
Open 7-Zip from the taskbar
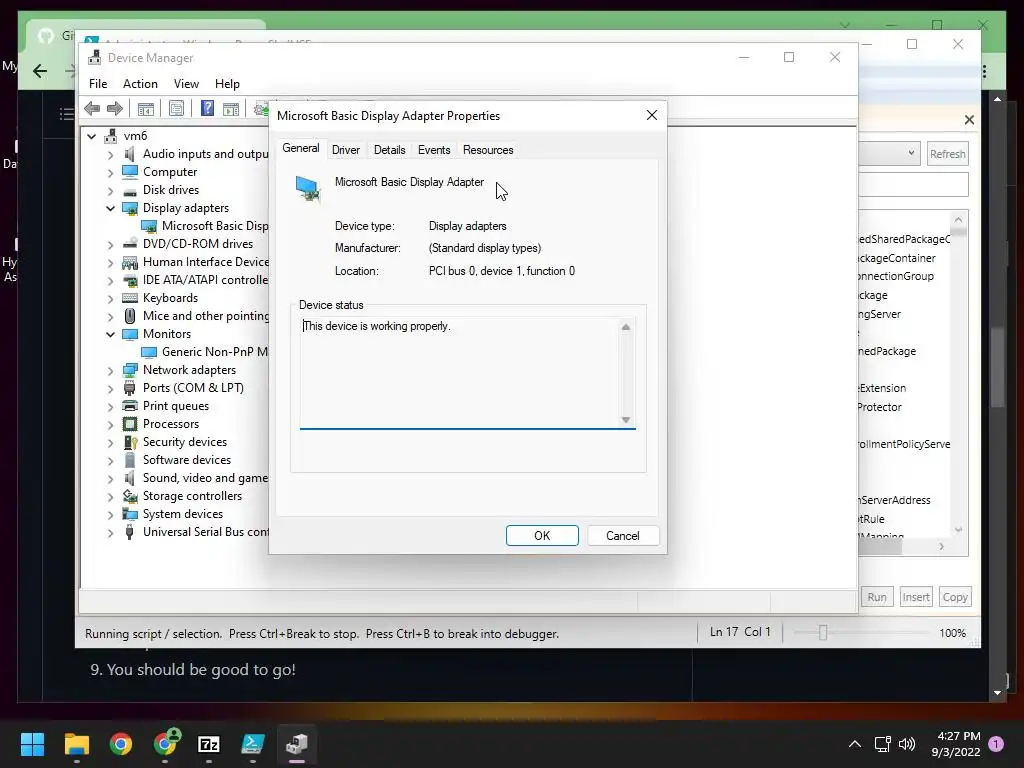(x=208, y=744)
